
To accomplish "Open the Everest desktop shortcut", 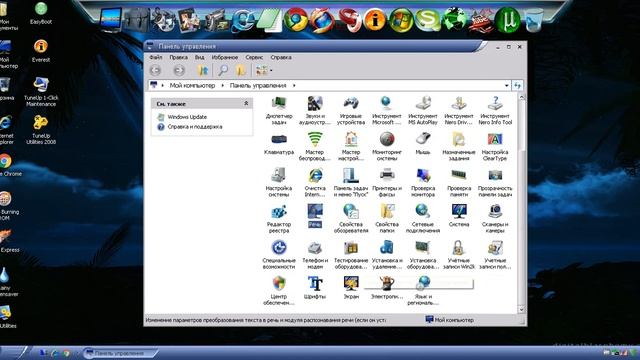I will [41, 51].
